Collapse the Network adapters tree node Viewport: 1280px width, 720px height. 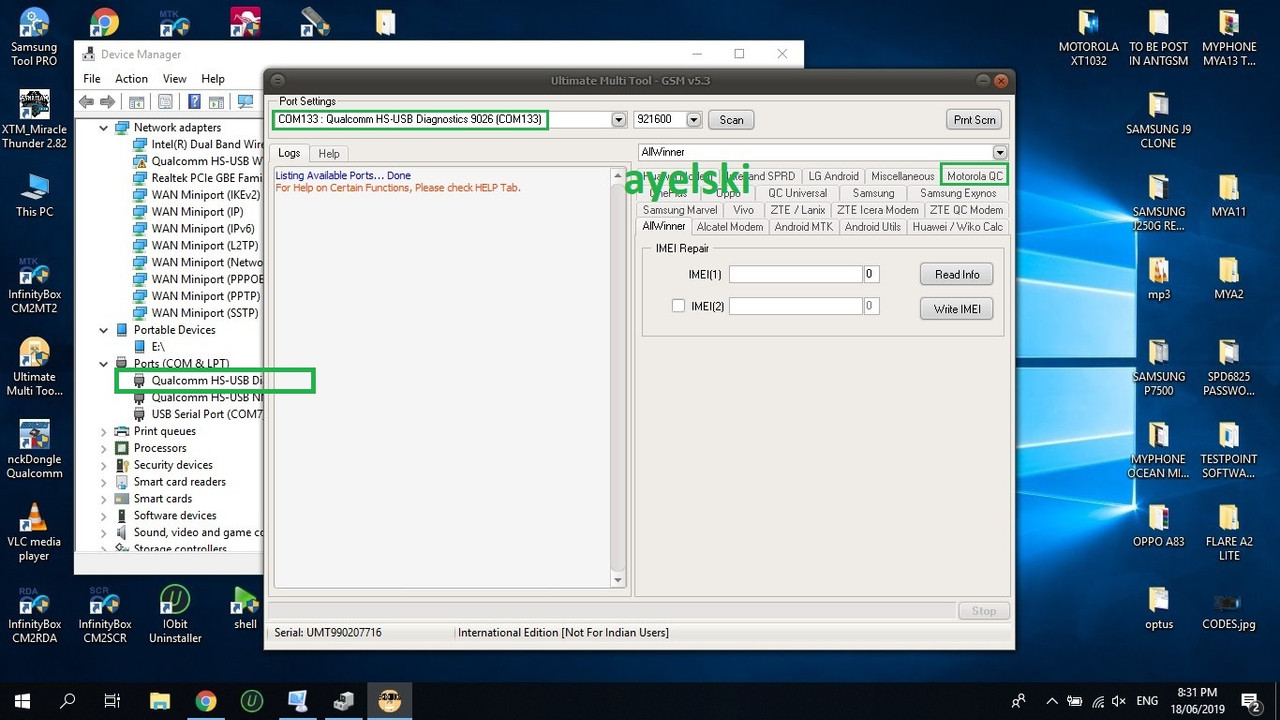coord(104,128)
